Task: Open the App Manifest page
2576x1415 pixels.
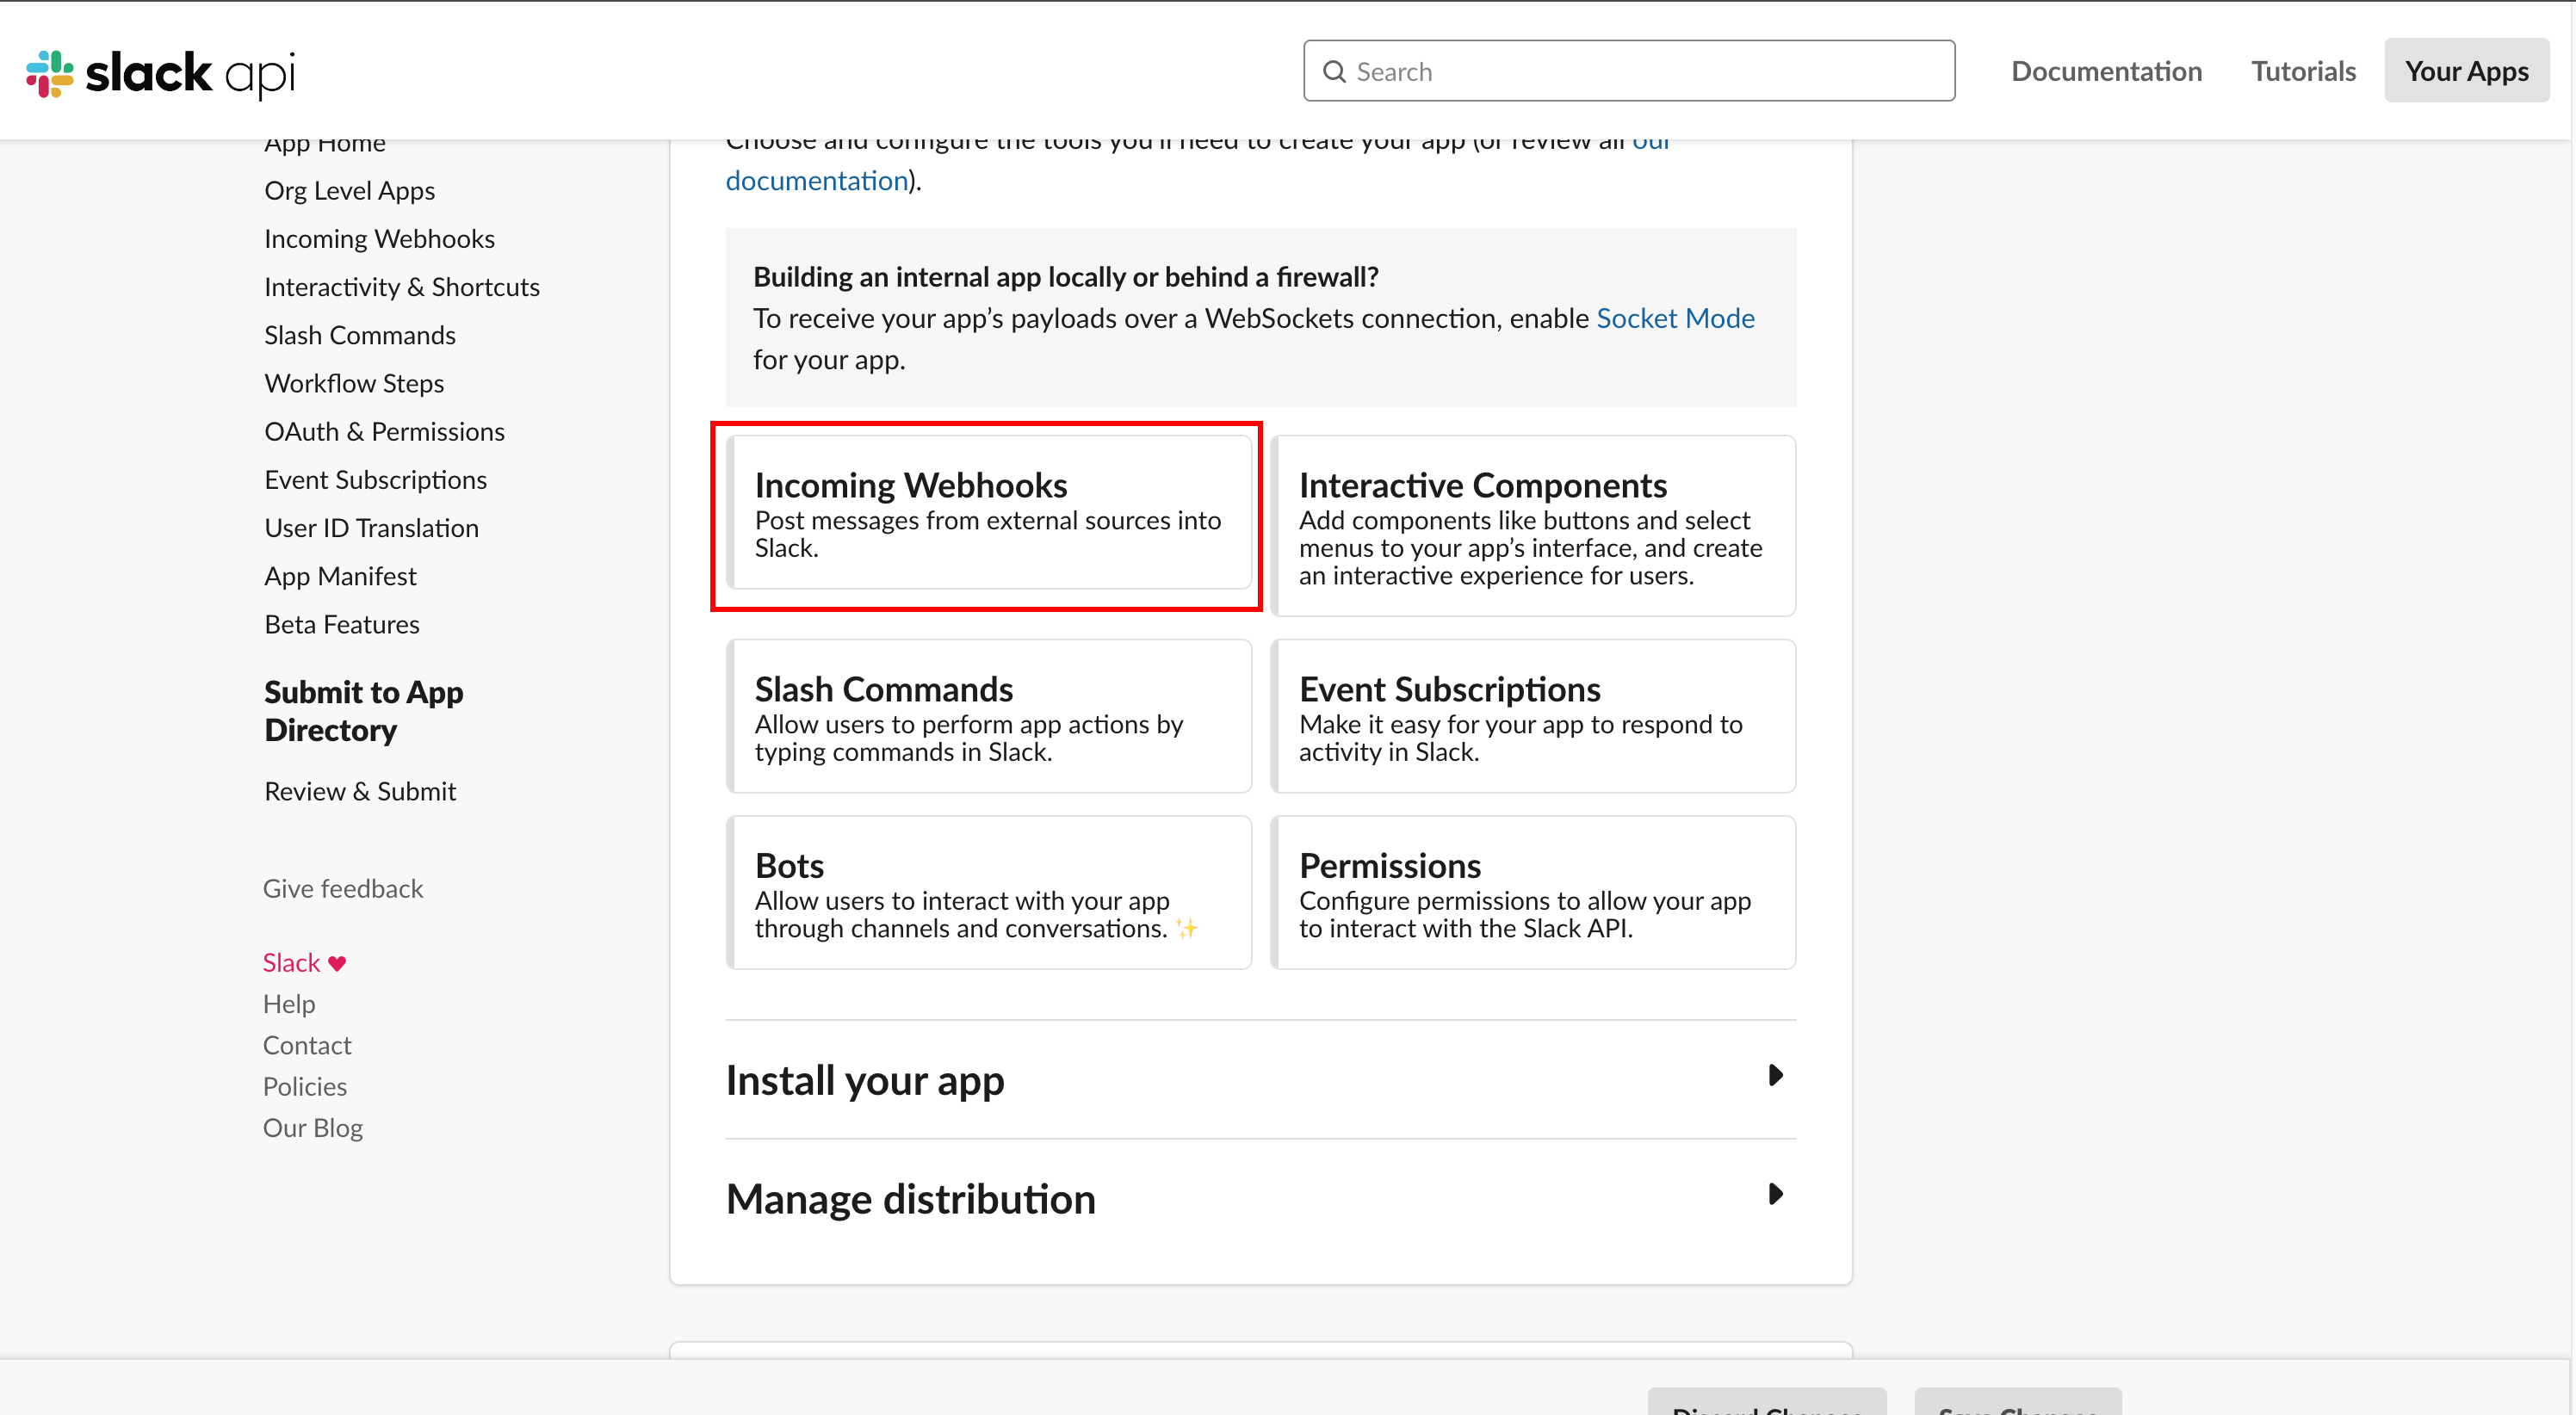Action: 340,576
